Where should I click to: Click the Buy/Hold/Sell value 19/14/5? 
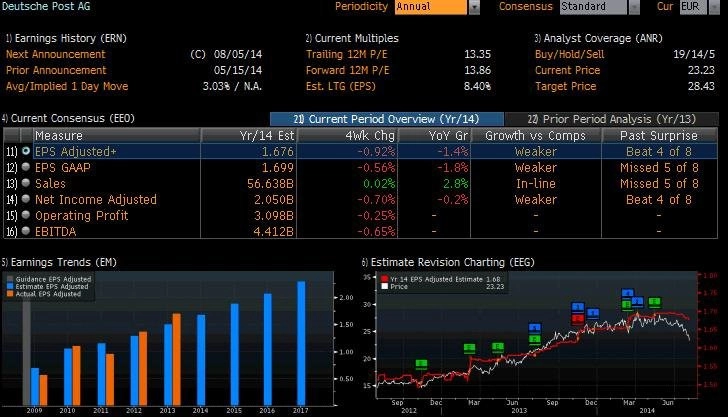pyautogui.click(x=694, y=54)
